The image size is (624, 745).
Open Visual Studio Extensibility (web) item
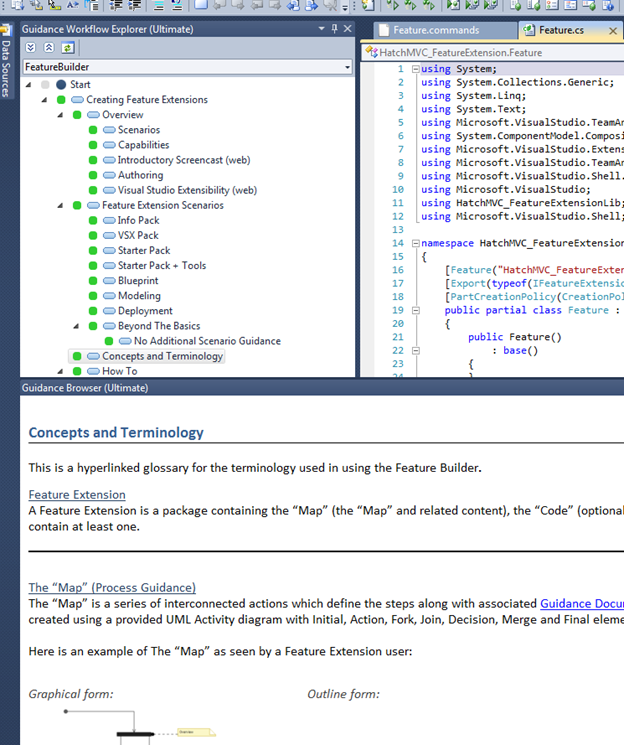click(x=187, y=190)
